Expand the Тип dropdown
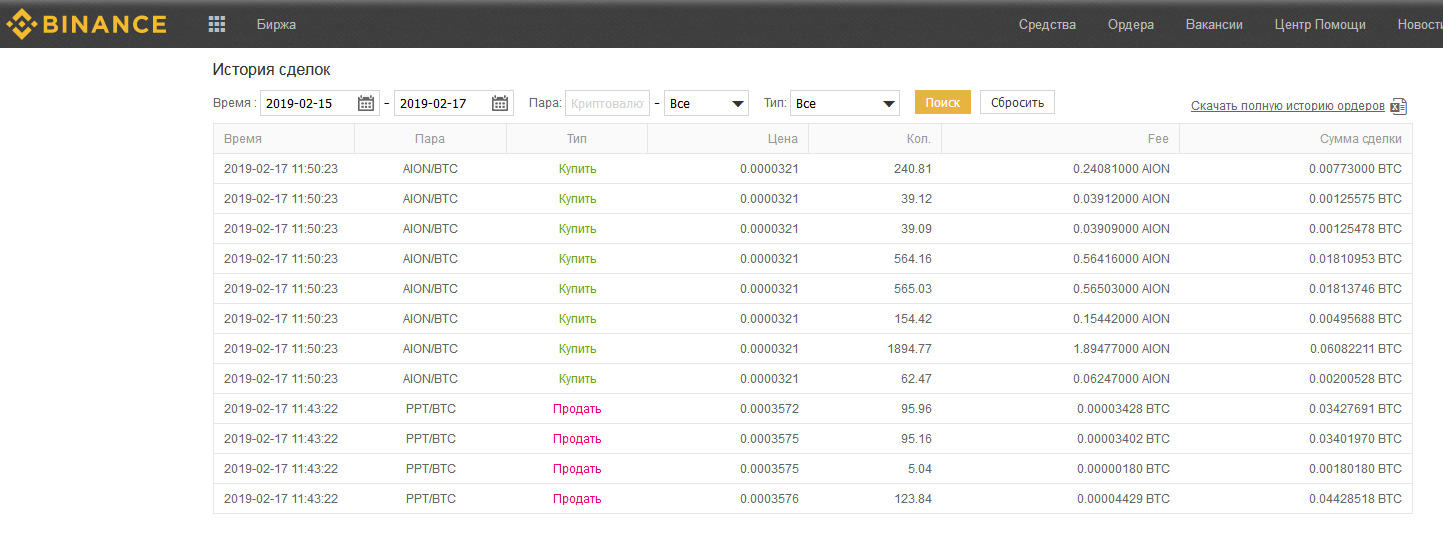1443x550 pixels. (x=845, y=103)
